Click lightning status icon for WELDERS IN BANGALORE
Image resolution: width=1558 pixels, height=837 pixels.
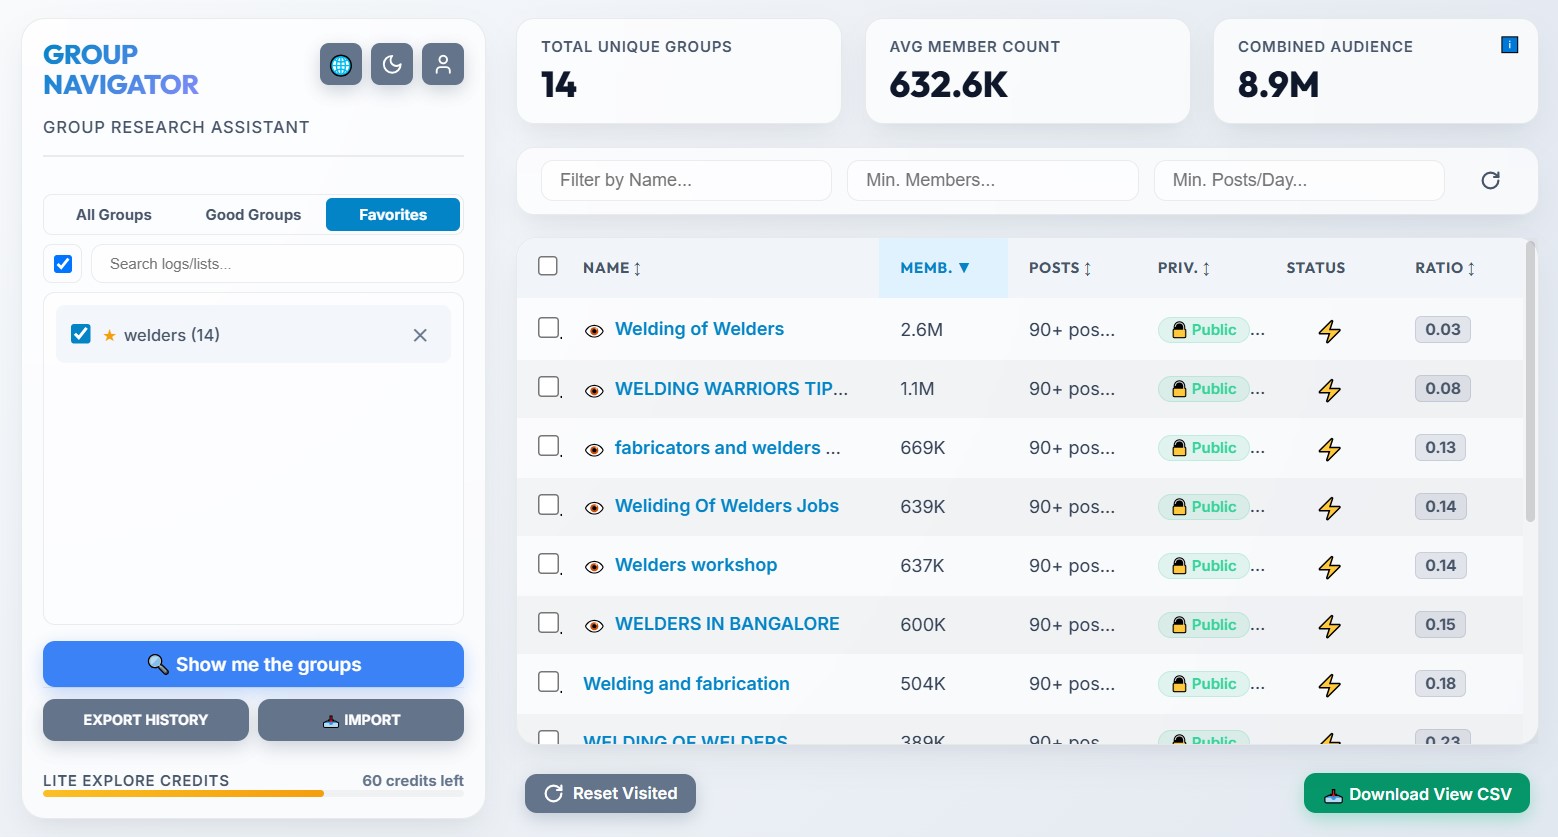click(1329, 626)
